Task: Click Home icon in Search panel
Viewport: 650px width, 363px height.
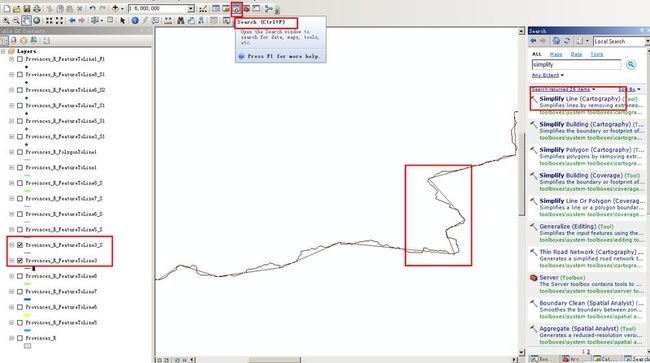Action: tap(556, 41)
